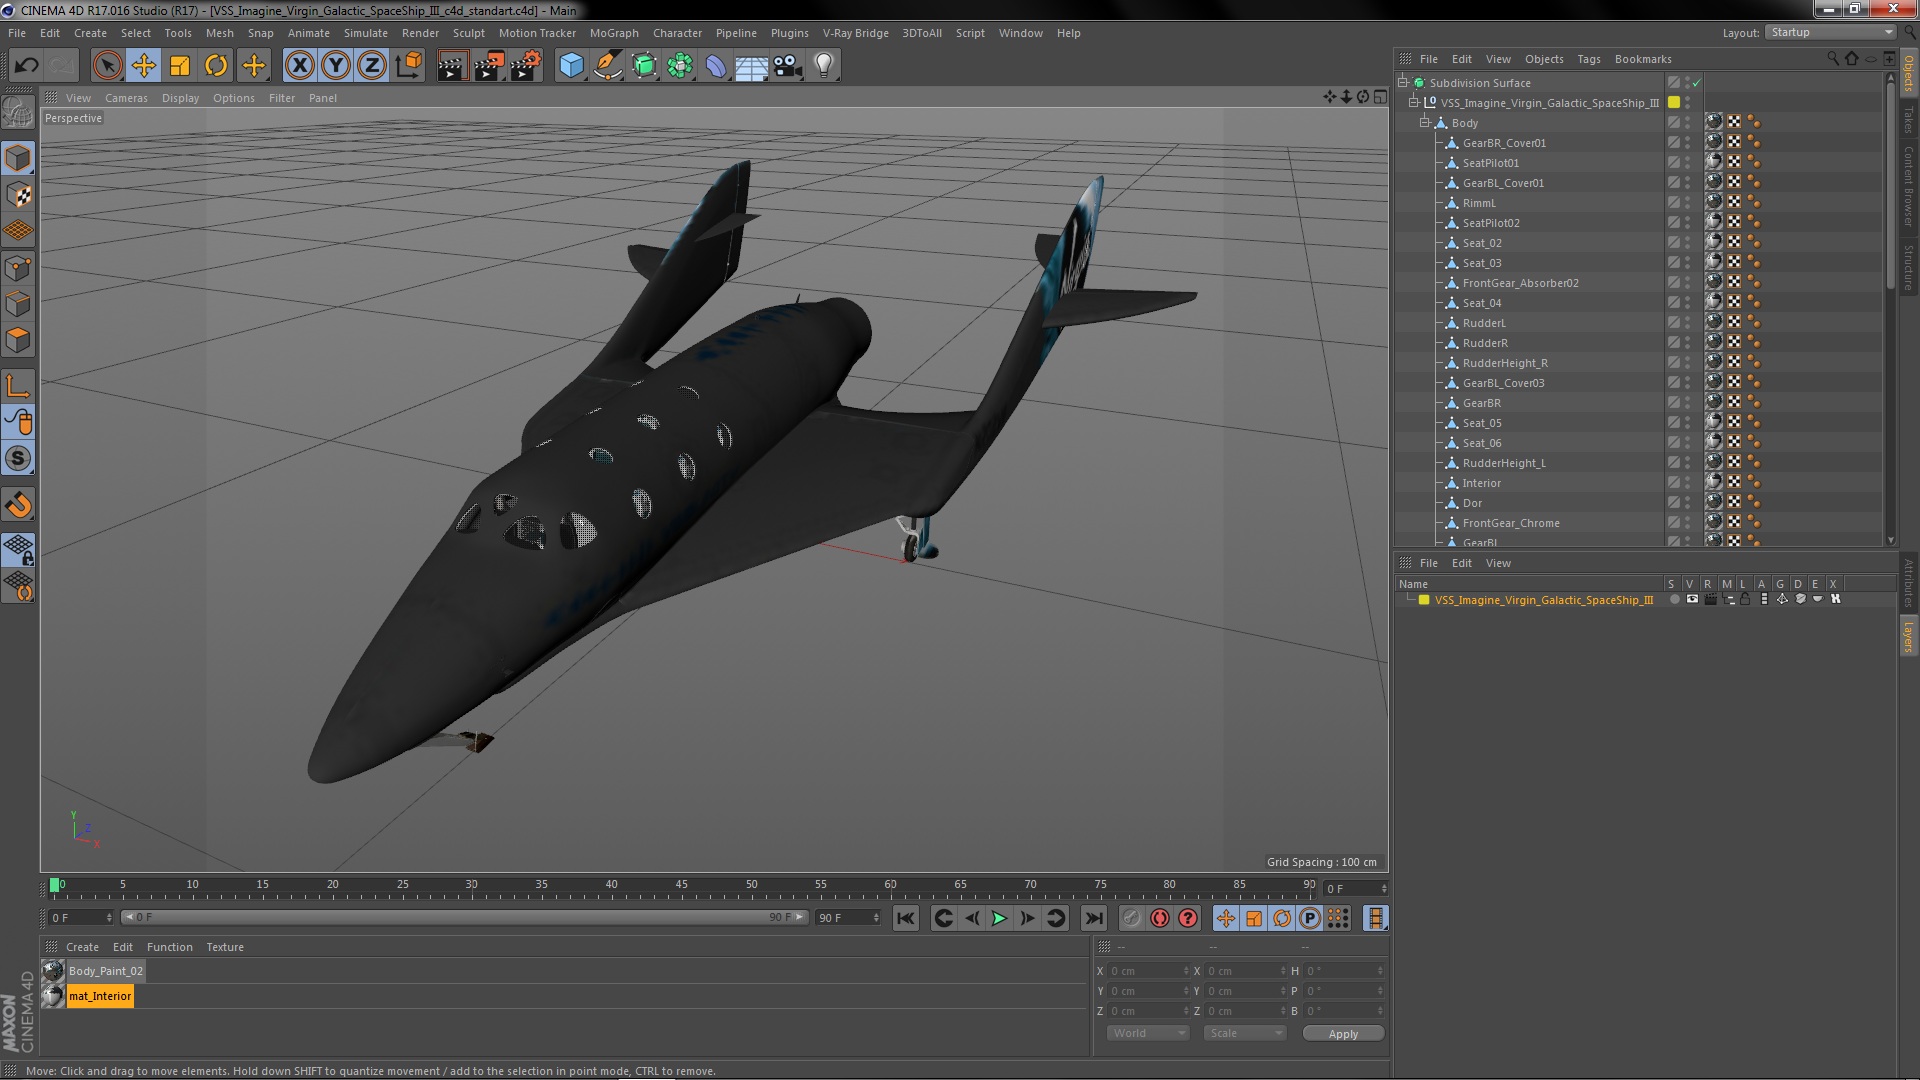Select the Live Selection tool

click(107, 66)
